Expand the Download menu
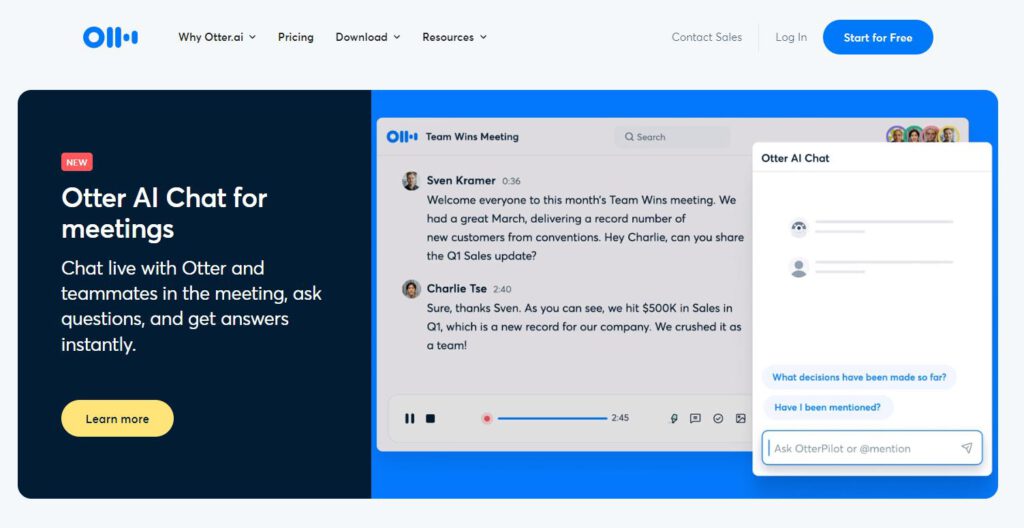The image size is (1024, 528). (x=368, y=37)
